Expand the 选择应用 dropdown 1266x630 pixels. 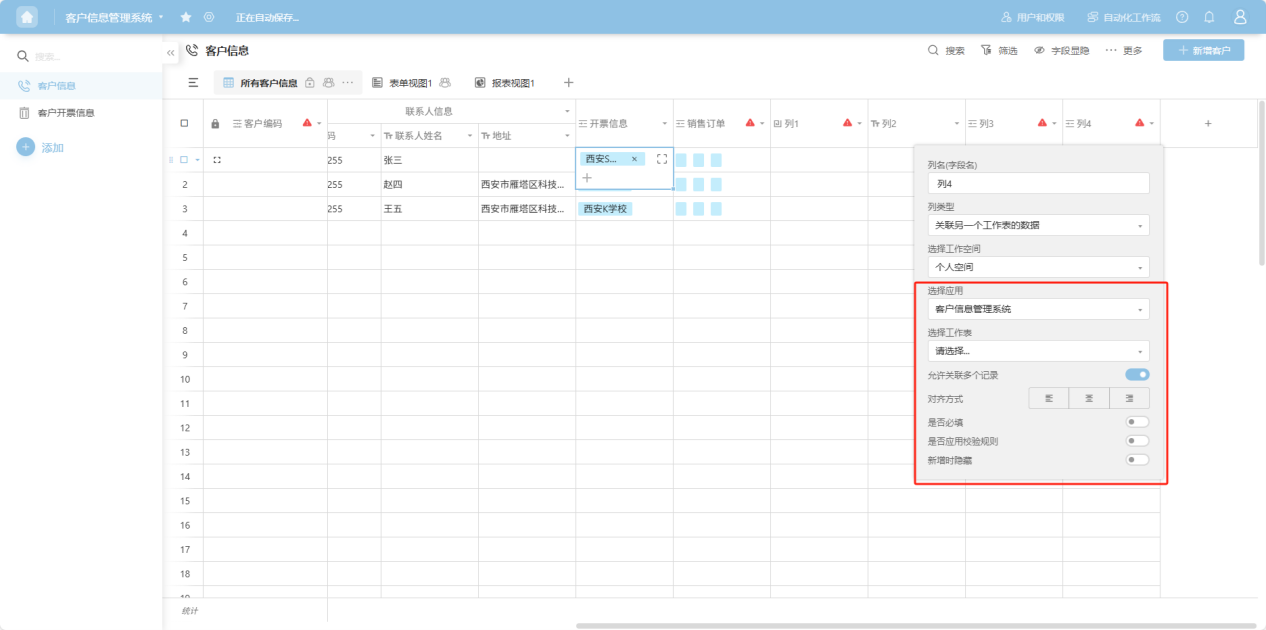point(1038,309)
